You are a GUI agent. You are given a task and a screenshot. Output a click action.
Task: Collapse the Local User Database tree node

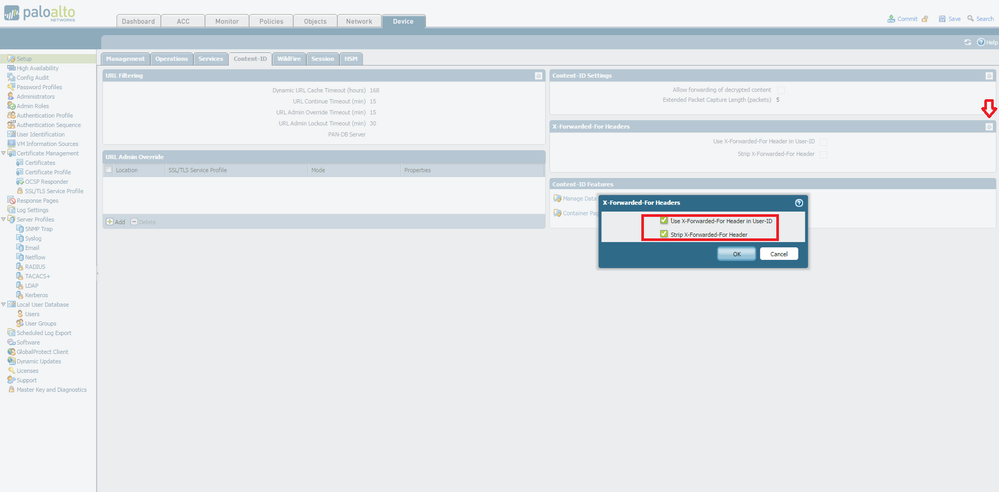coord(3,305)
